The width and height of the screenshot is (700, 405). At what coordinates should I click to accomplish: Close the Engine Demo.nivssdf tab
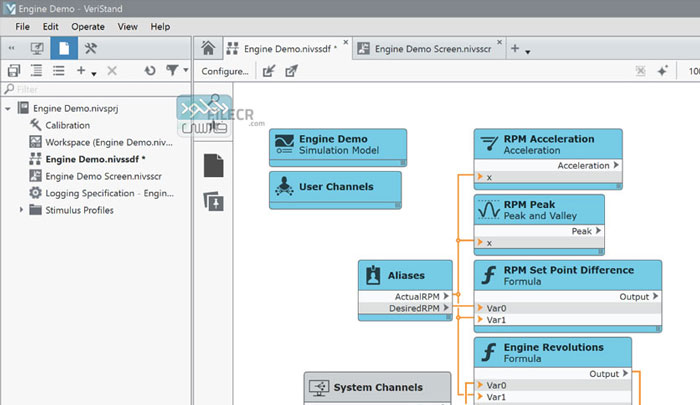pyautogui.click(x=346, y=43)
